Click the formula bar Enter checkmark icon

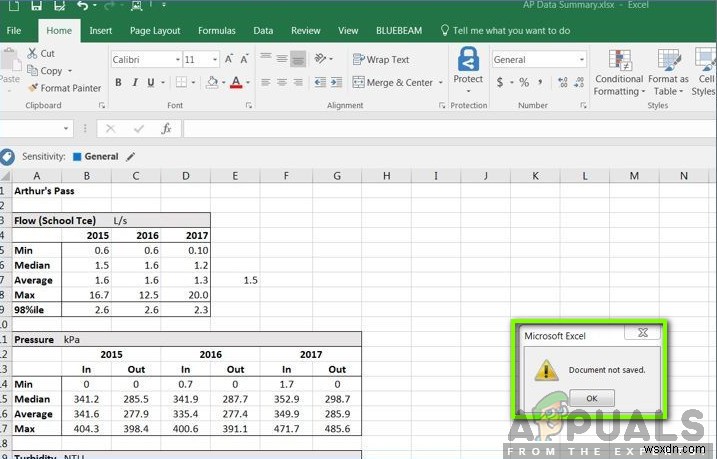[139, 129]
